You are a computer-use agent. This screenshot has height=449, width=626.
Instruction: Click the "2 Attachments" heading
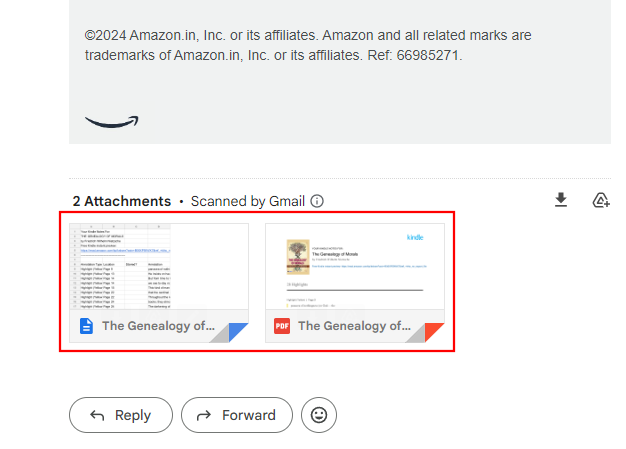click(121, 201)
